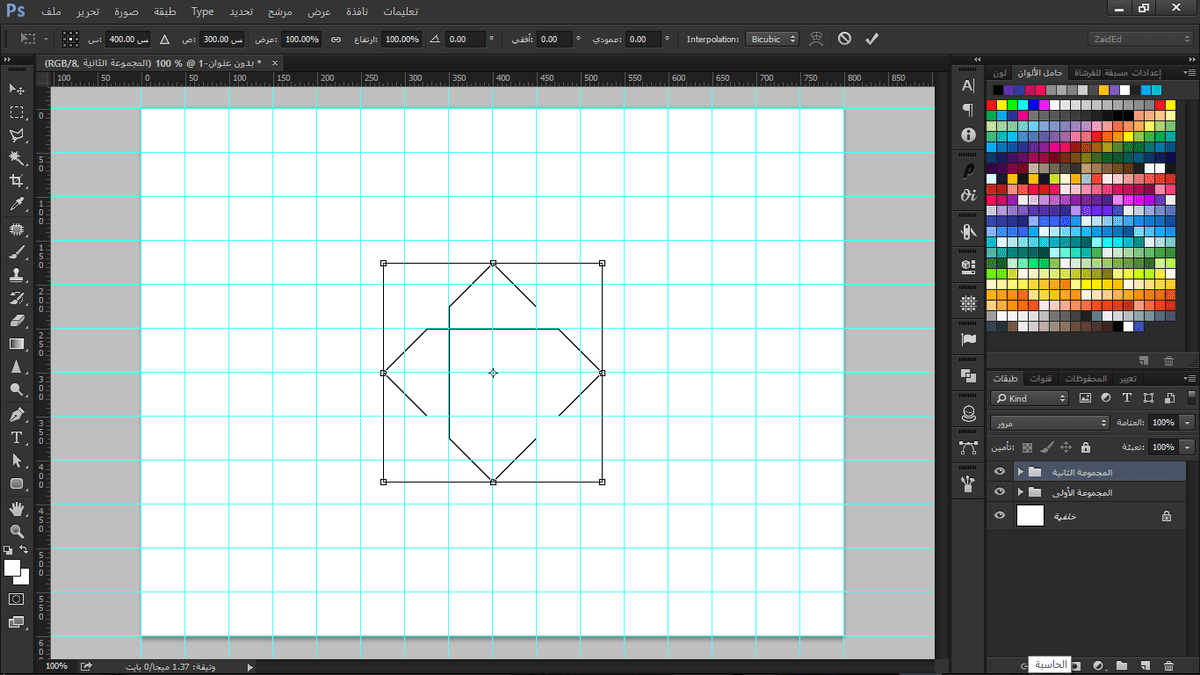Viewport: 1200px width, 675px height.
Task: Select the Type tool in the toolbox
Action: (x=17, y=438)
